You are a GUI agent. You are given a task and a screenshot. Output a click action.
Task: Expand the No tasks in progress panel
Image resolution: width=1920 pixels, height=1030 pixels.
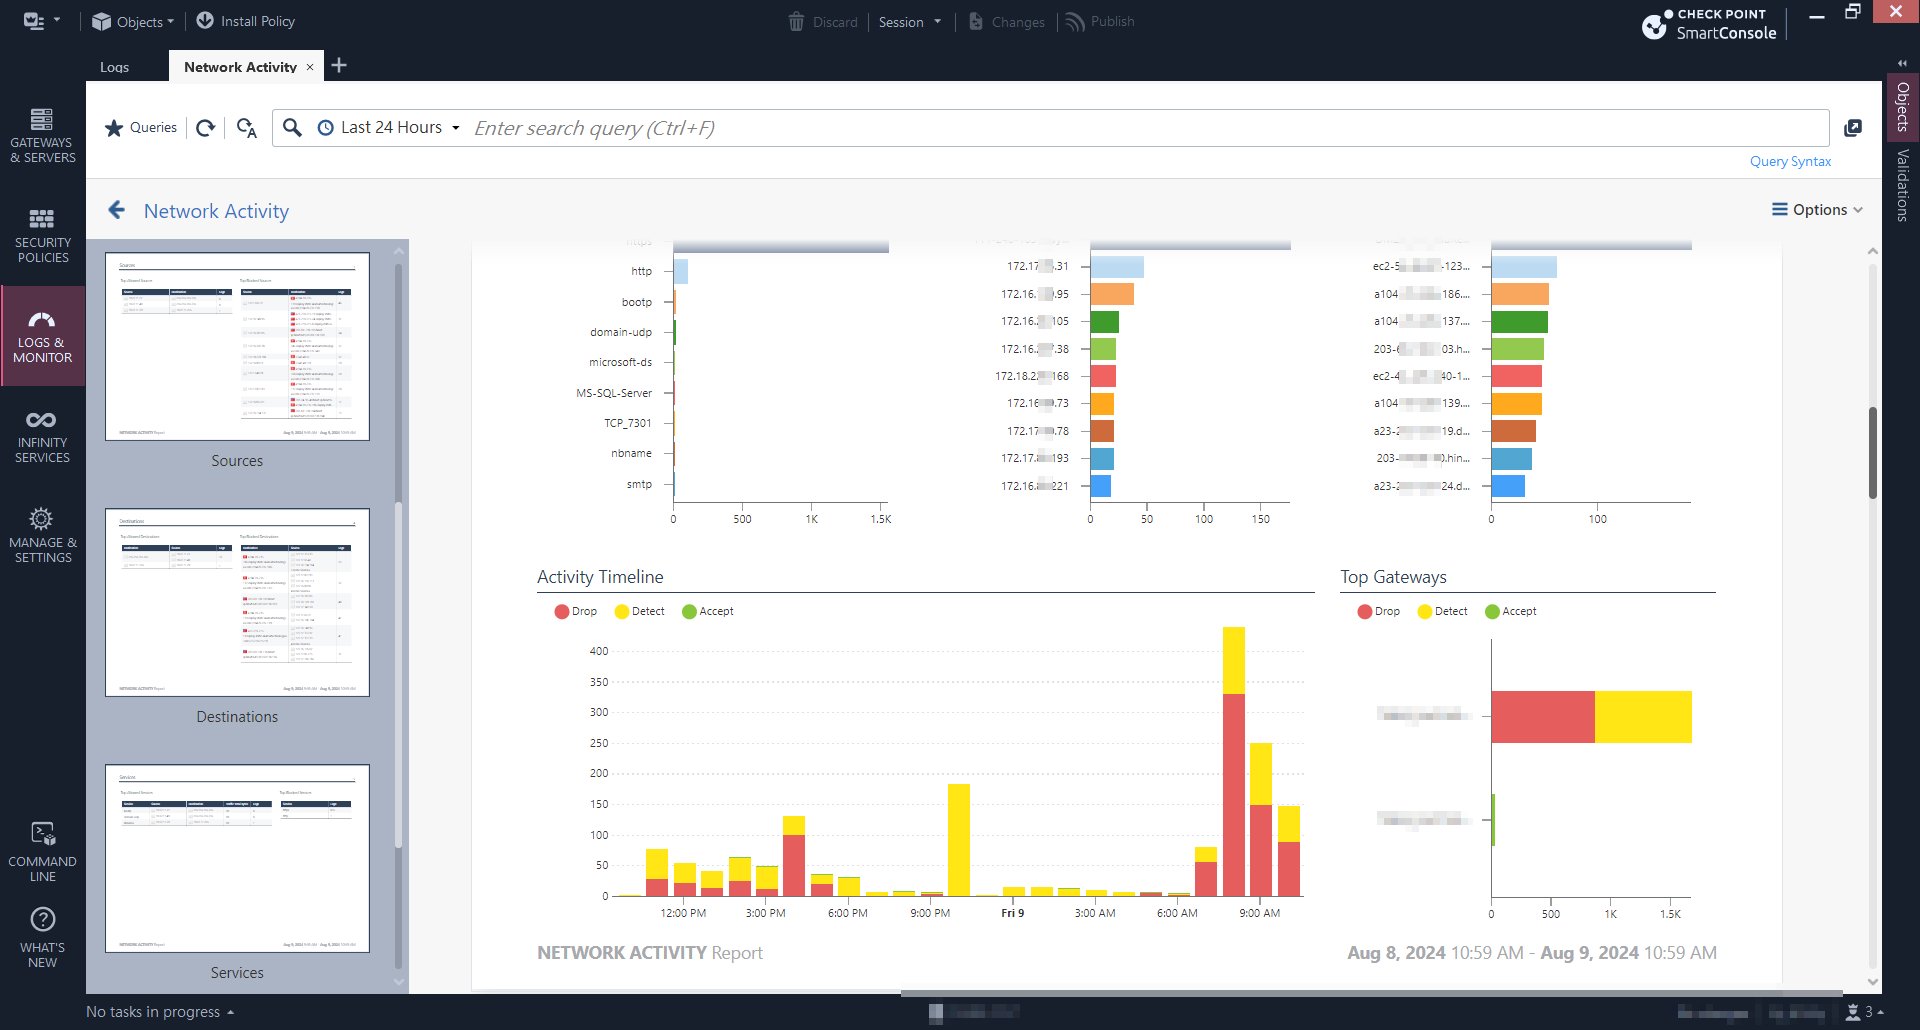(x=160, y=1012)
